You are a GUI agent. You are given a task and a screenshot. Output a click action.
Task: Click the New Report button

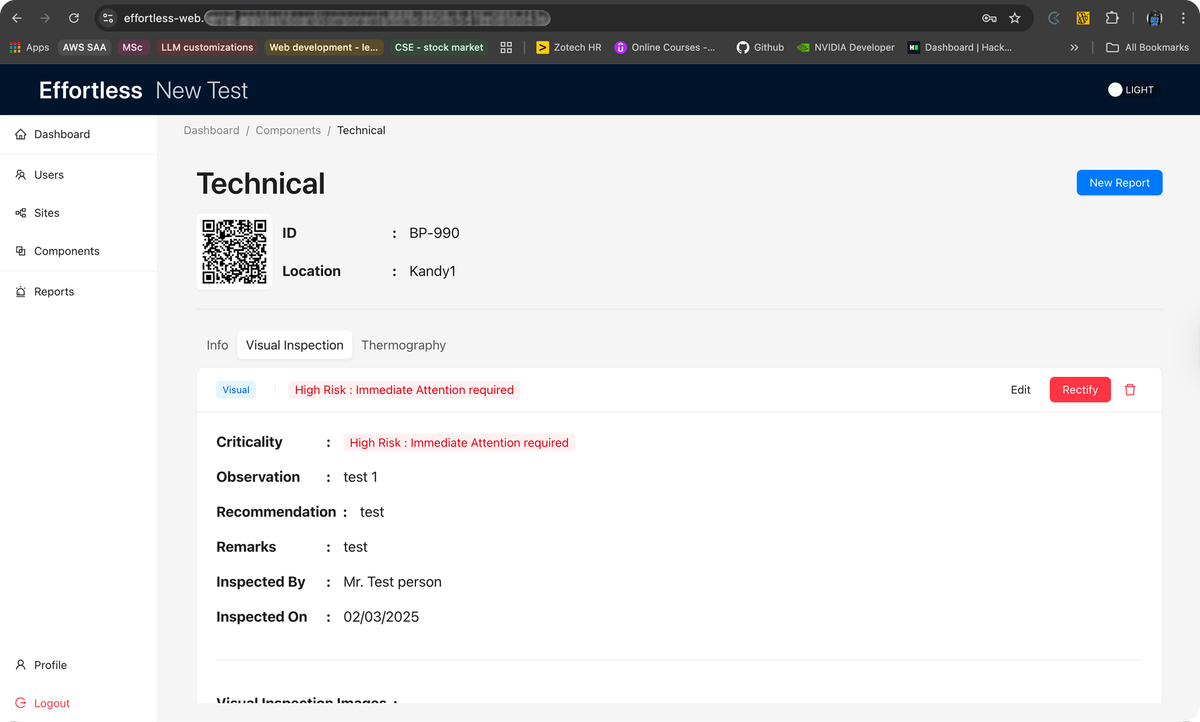pyautogui.click(x=1119, y=183)
